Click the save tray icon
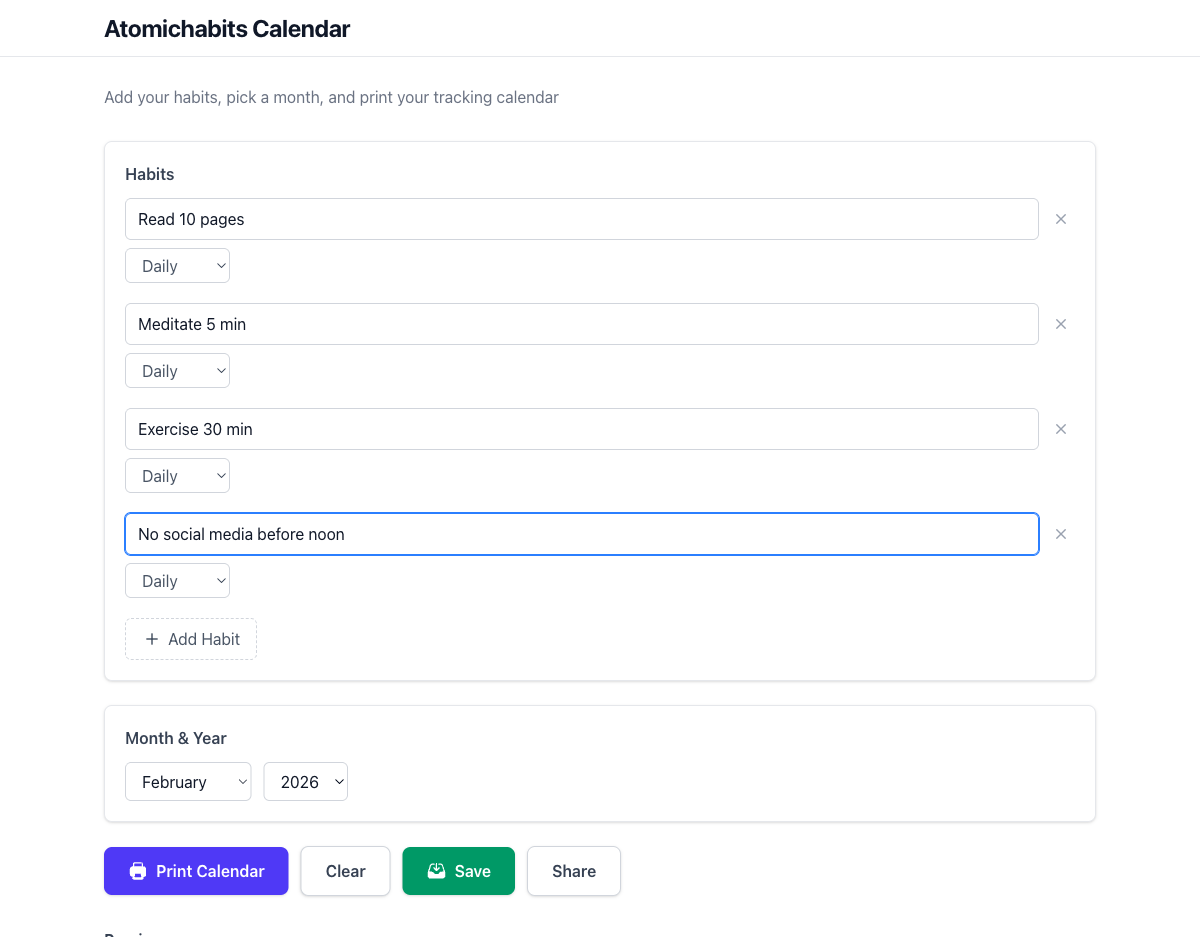The height and width of the screenshot is (937, 1200). click(436, 871)
